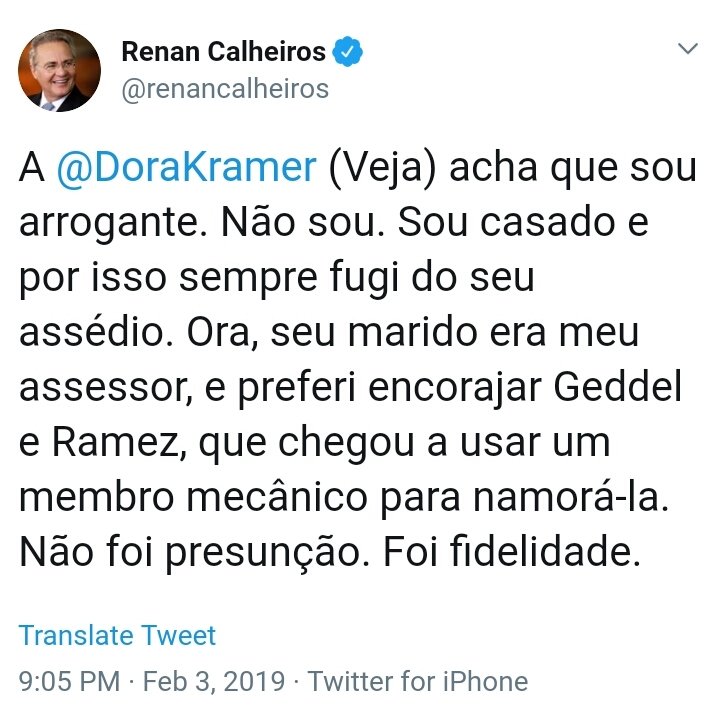Click the tweet line starting with arrogante
This screenshot has height=718, width=720.
(334, 223)
